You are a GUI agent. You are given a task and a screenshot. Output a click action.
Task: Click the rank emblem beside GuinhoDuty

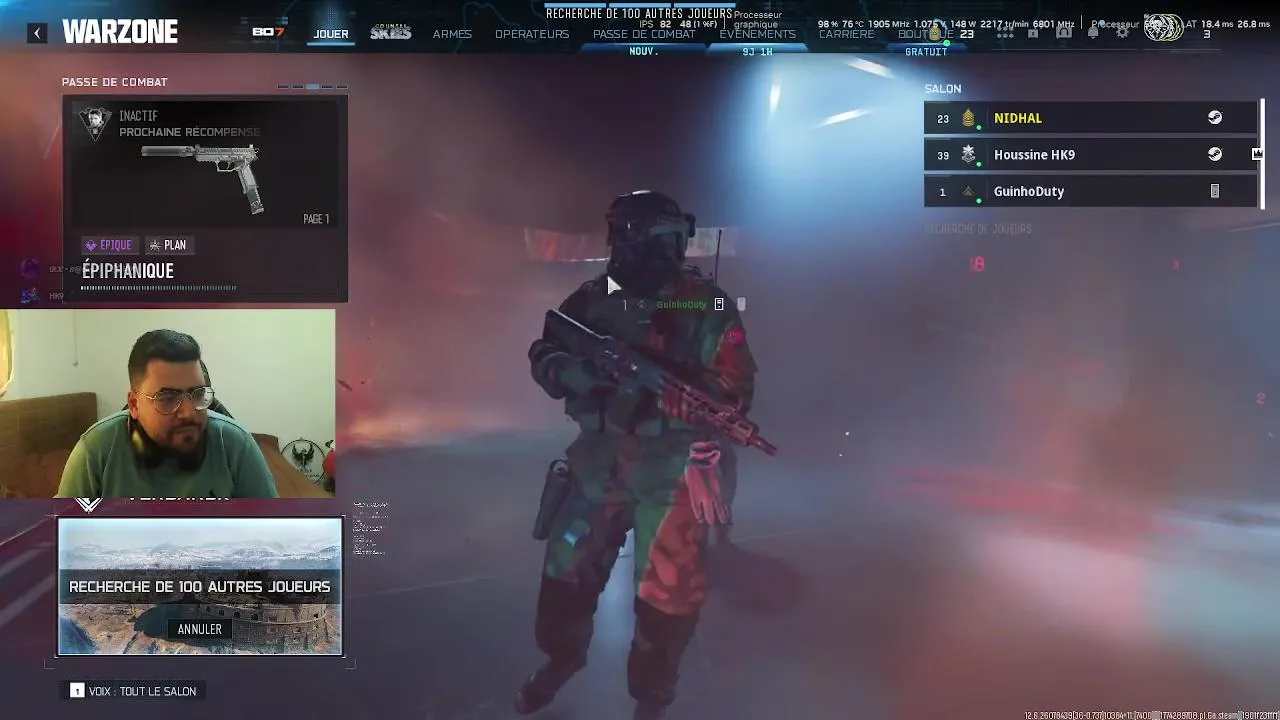point(968,191)
